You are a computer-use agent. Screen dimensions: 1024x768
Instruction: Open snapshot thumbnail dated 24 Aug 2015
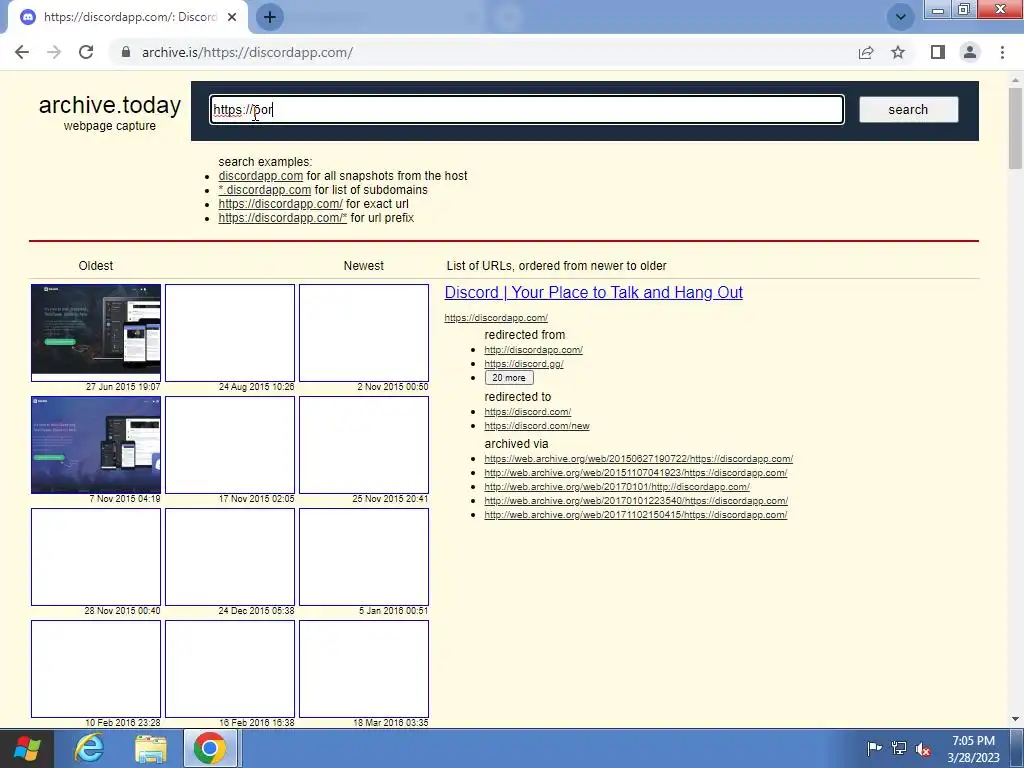230,333
